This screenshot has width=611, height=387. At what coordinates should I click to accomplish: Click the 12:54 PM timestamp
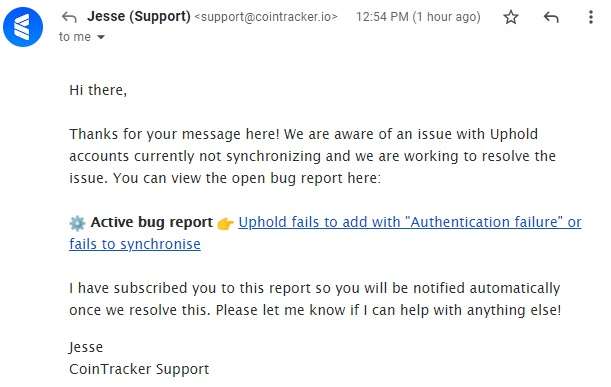click(382, 17)
